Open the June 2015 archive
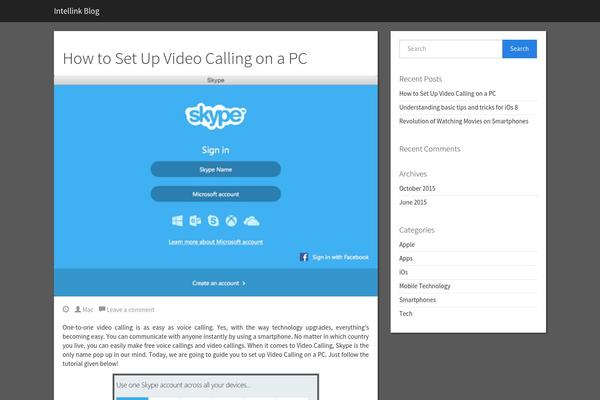 [413, 202]
